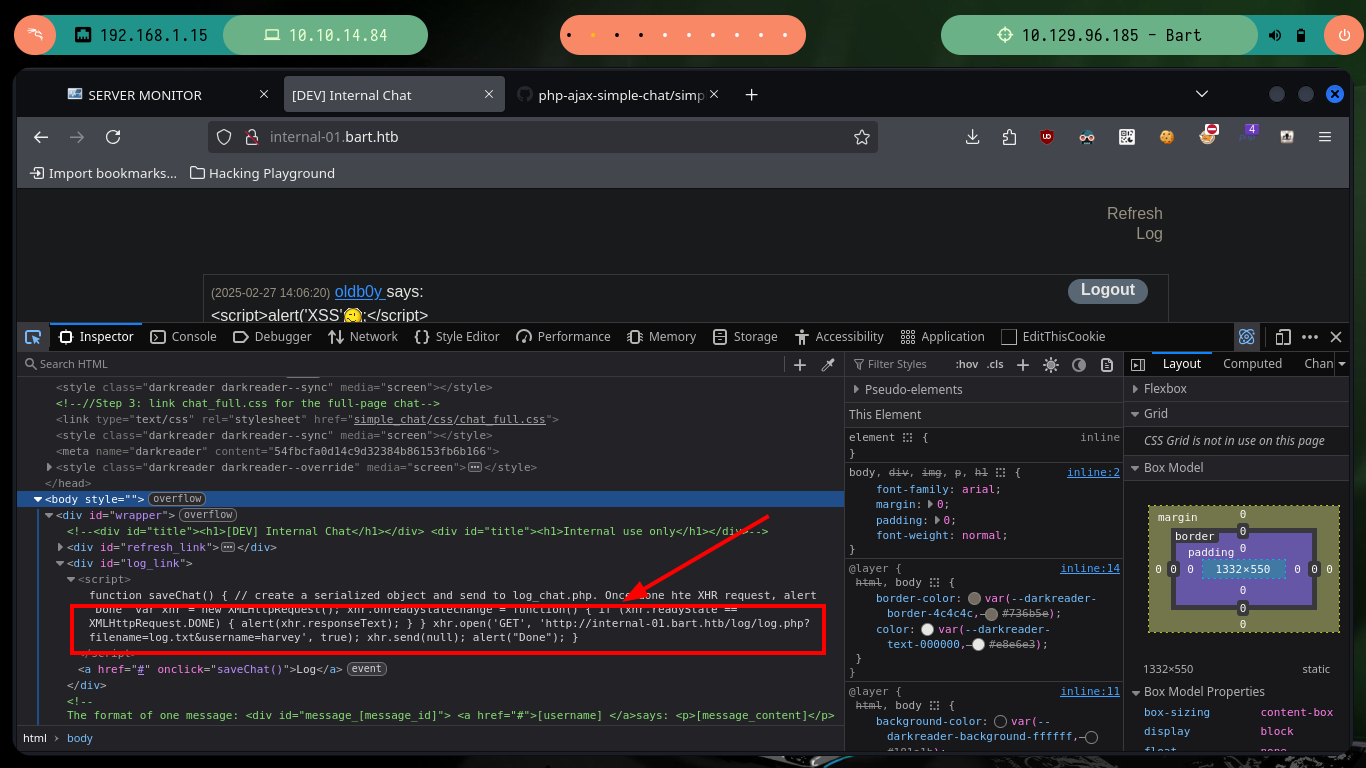1366x768 pixels.
Task: Bookmark this page with star
Action: (861, 137)
